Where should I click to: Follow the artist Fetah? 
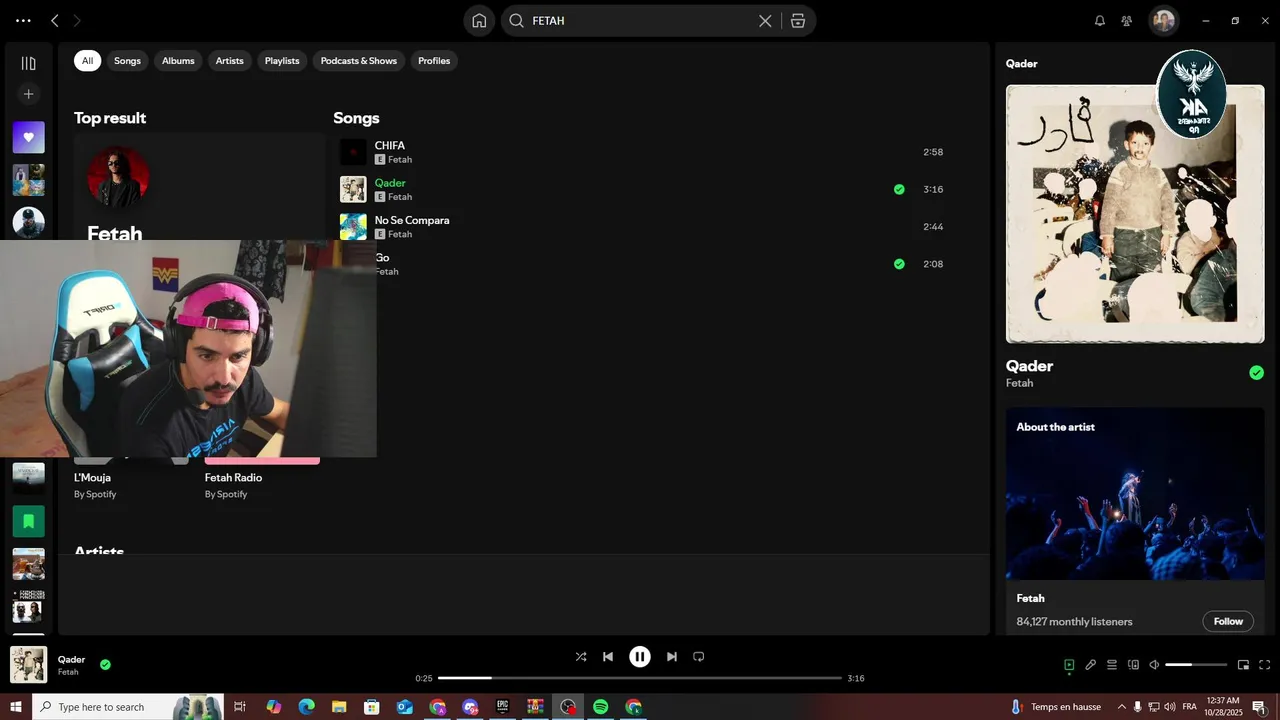1228,621
